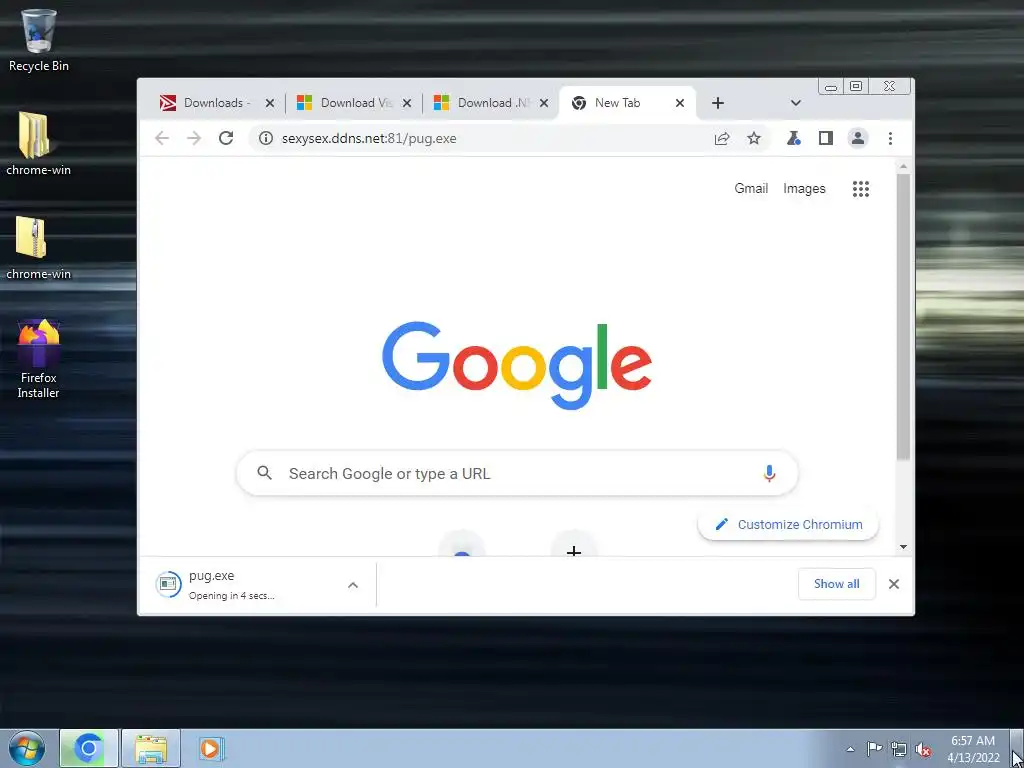Close the Download Vis tab
This screenshot has height=768, width=1024.
click(x=407, y=103)
